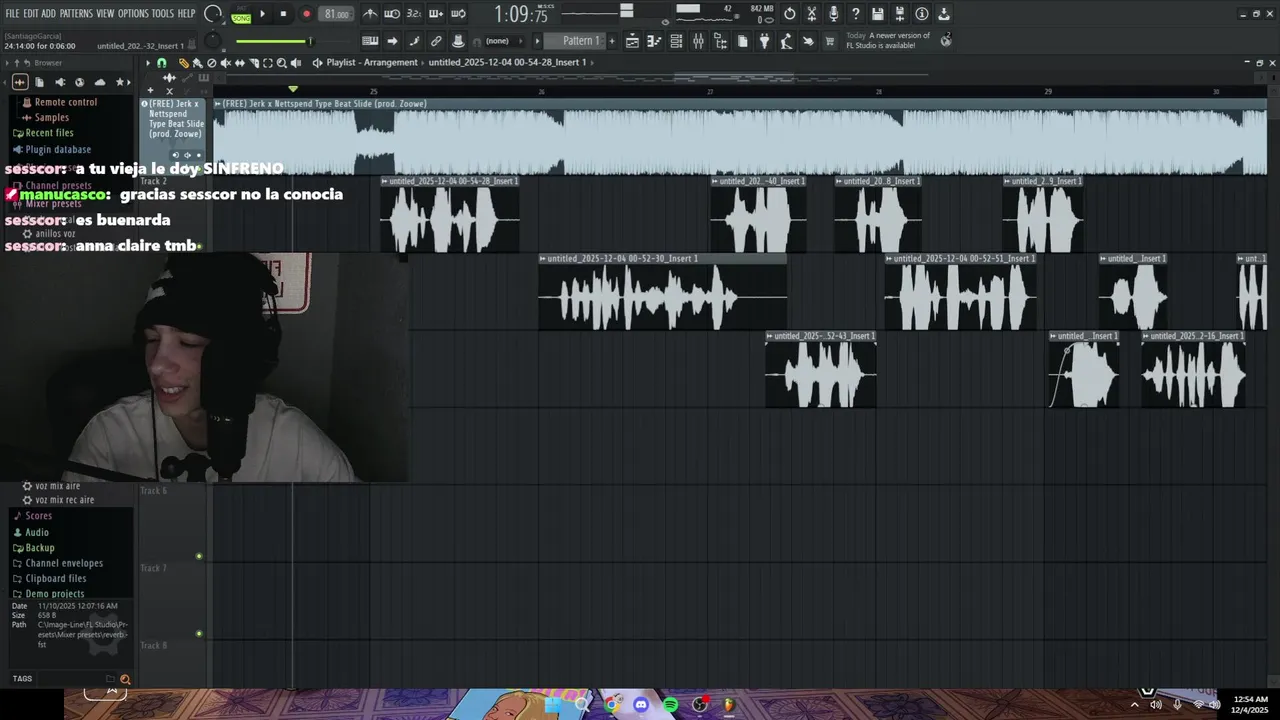Toggle the 3-2-1 countdown before recording

[414, 14]
